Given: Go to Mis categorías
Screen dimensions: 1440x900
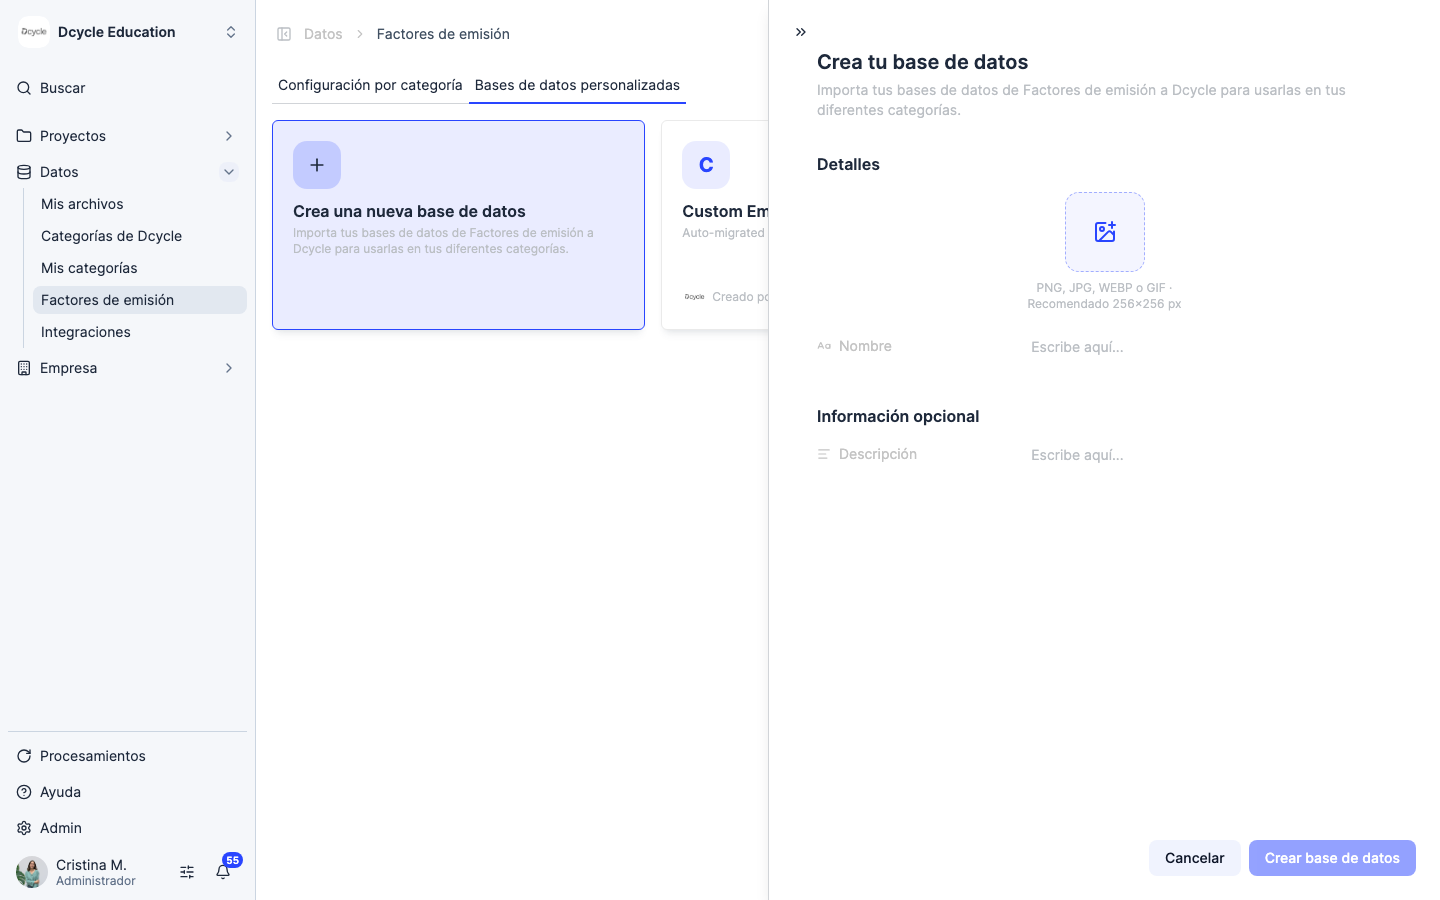Looking at the screenshot, I should click(140, 268).
